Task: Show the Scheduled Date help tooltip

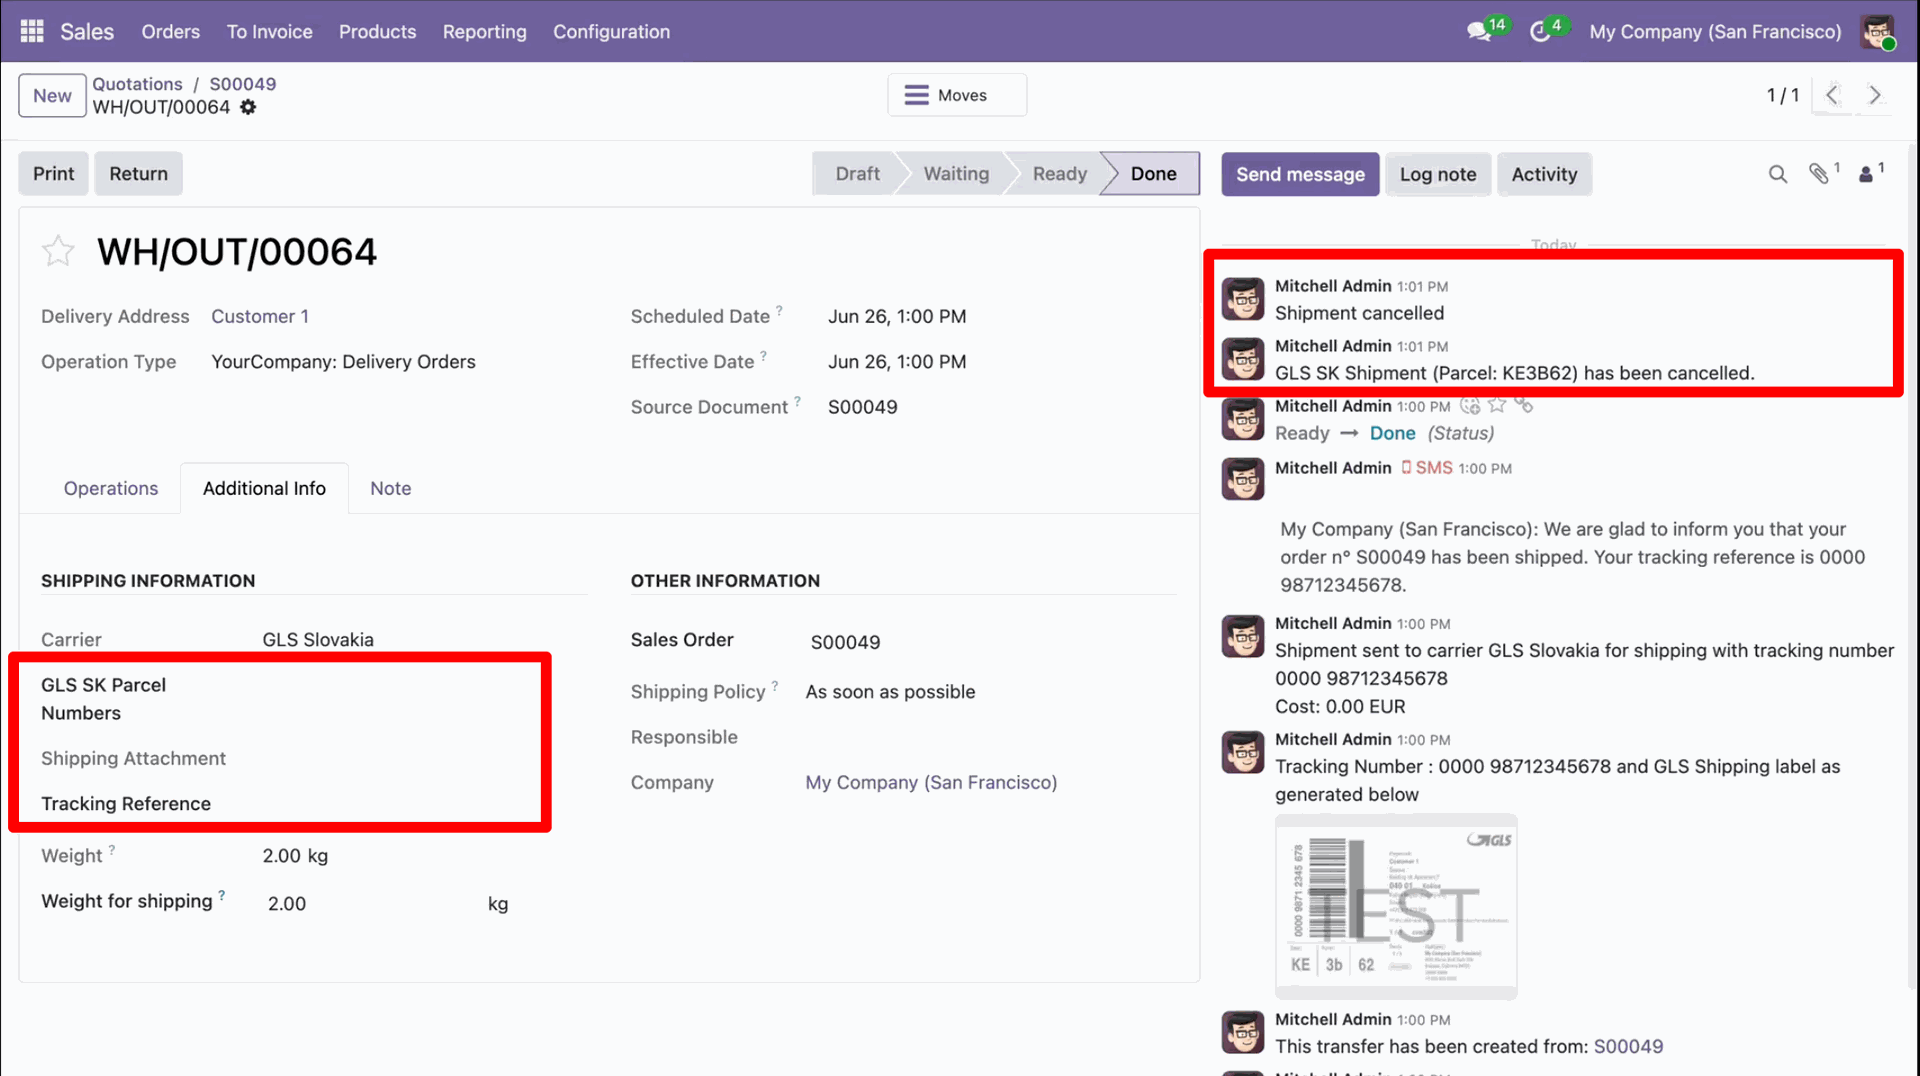Action: coord(779,310)
